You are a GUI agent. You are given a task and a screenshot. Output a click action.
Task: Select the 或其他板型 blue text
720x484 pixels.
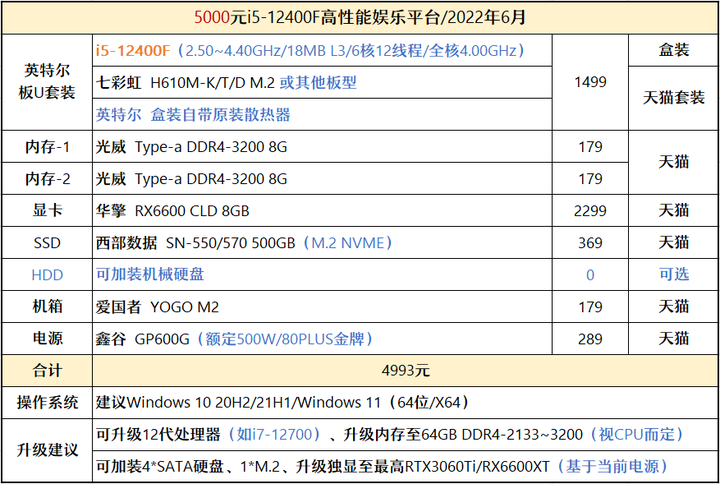click(x=318, y=83)
